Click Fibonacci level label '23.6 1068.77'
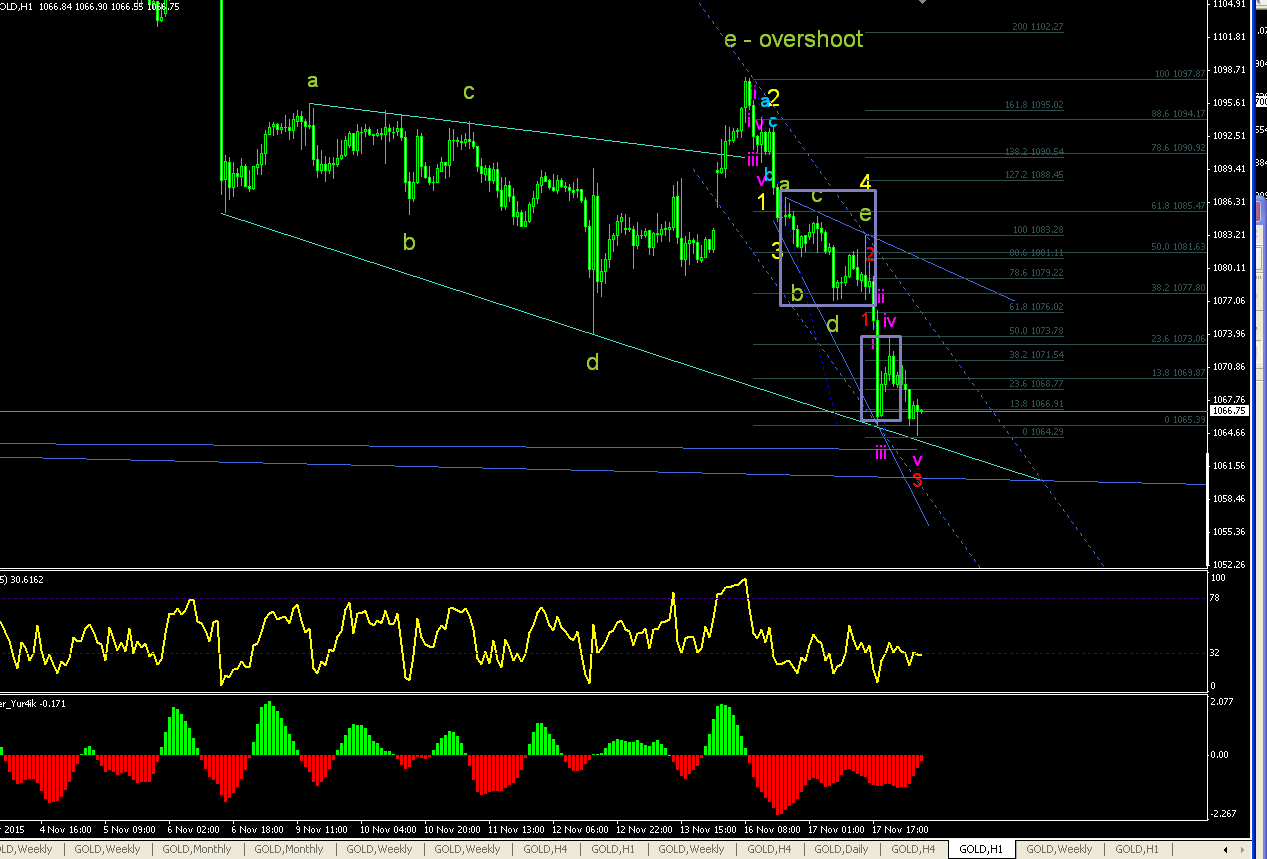 (x=1034, y=384)
